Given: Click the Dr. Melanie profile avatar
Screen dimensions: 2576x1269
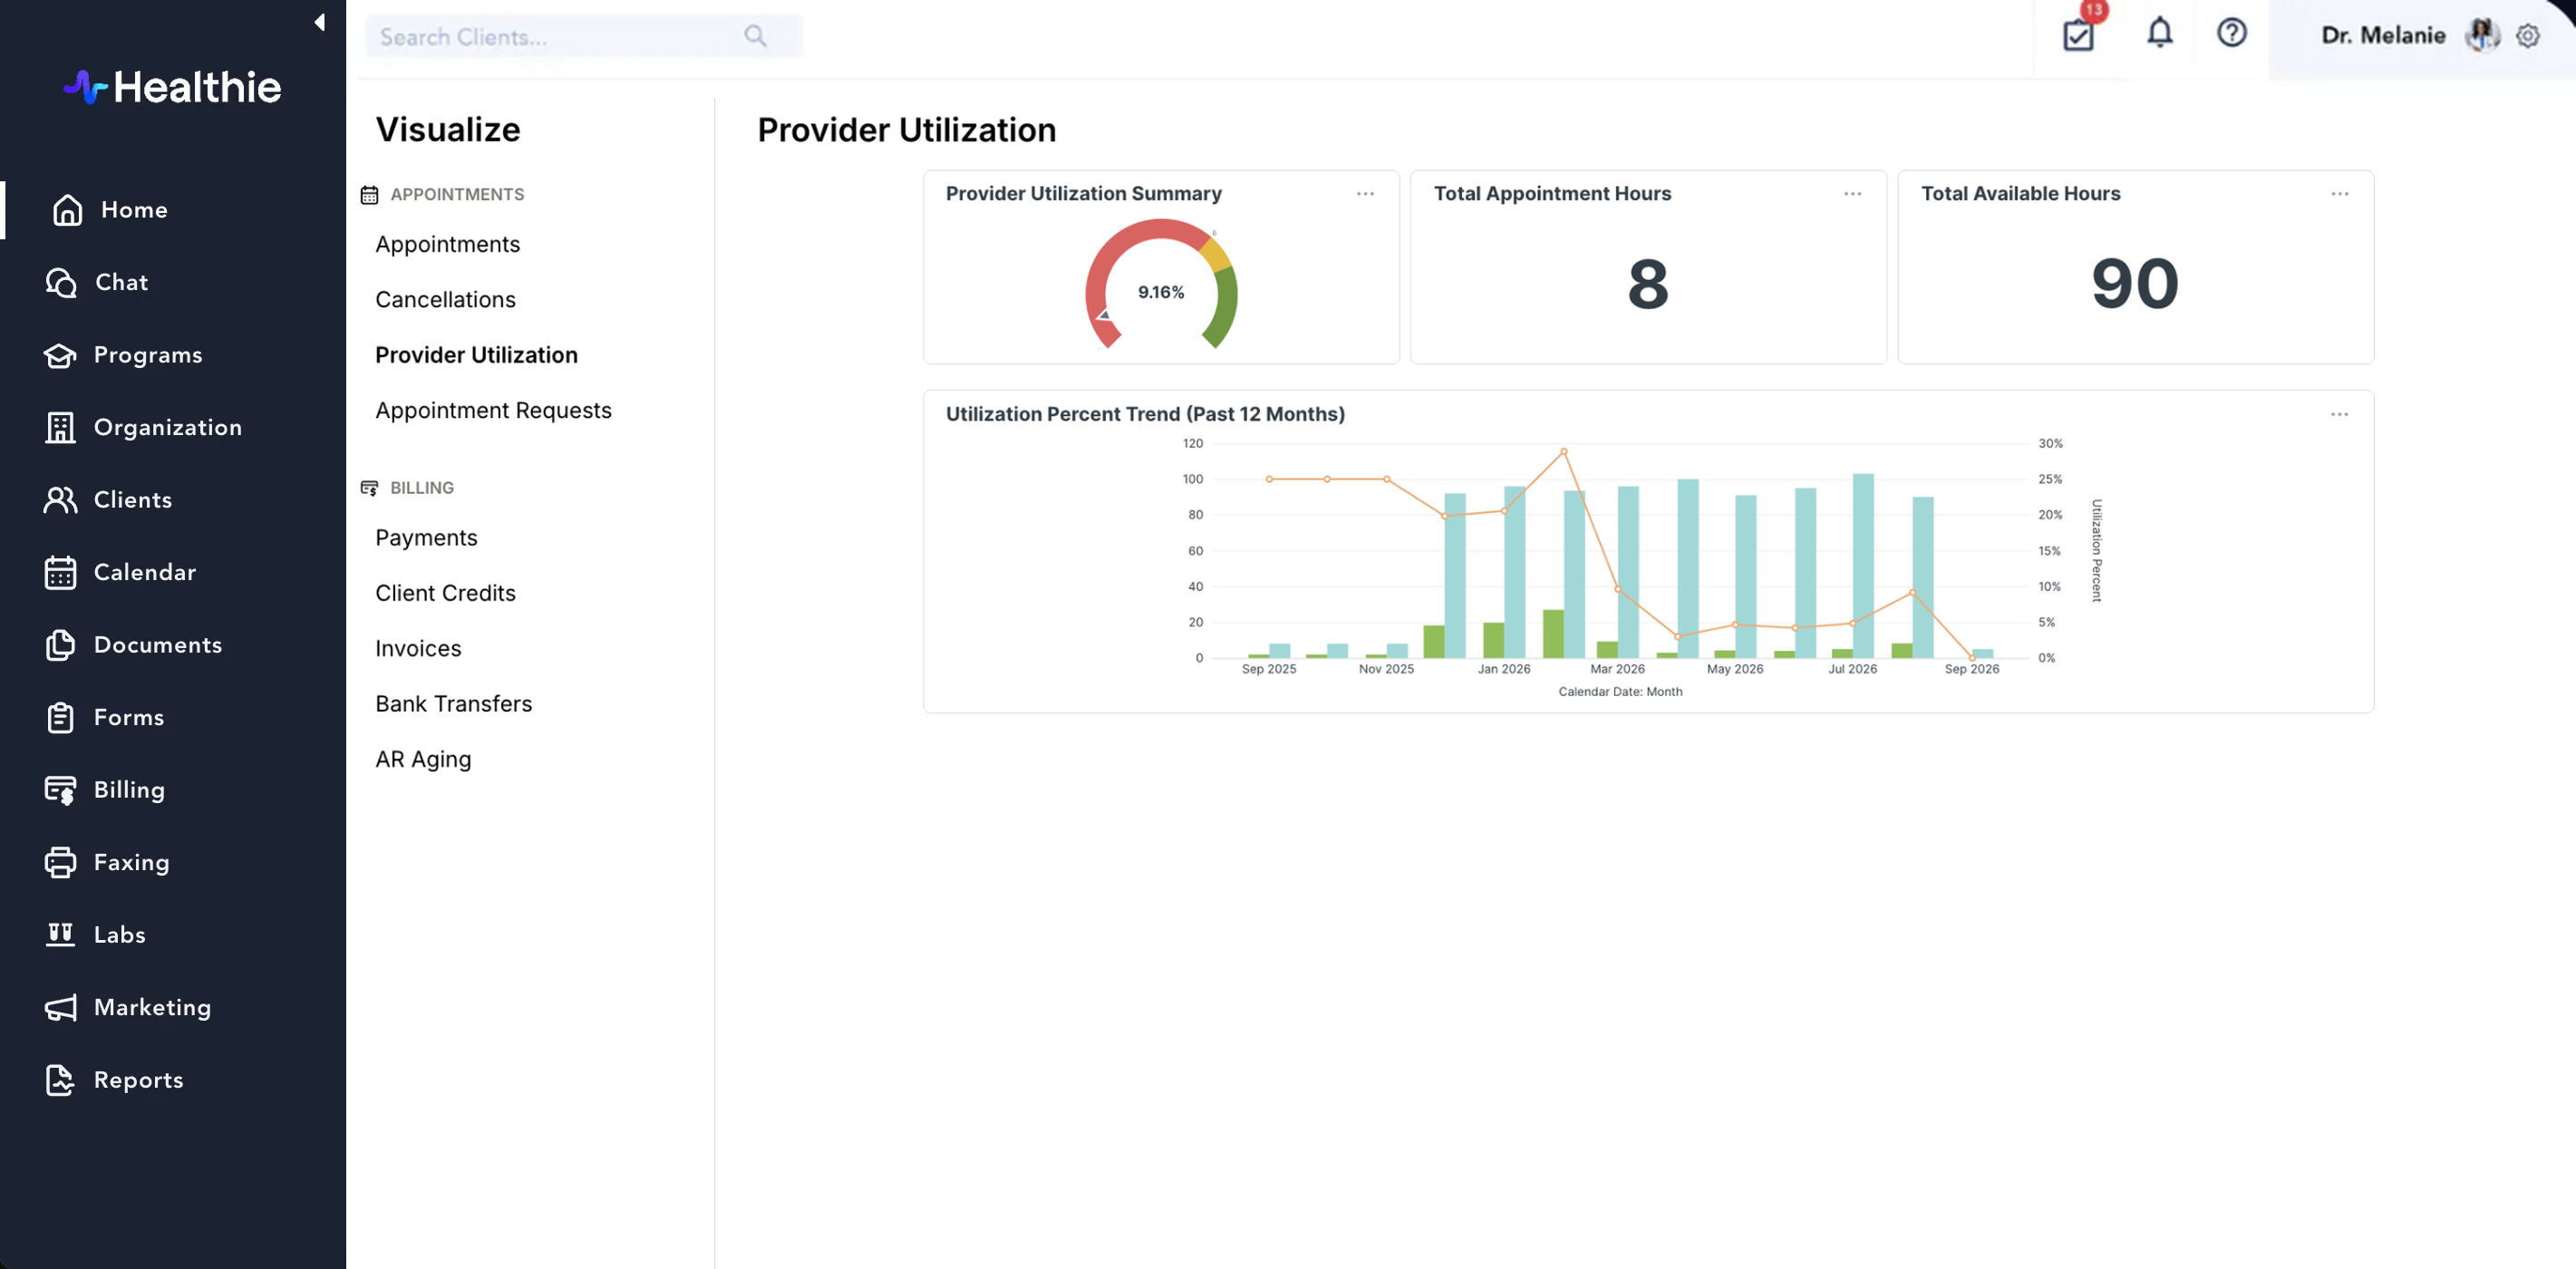Looking at the screenshot, I should tap(2482, 35).
